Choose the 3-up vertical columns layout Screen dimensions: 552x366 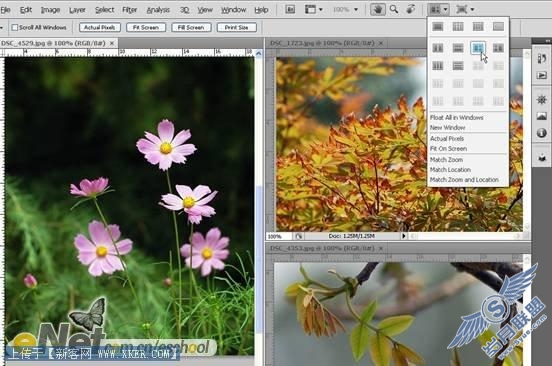438,65
